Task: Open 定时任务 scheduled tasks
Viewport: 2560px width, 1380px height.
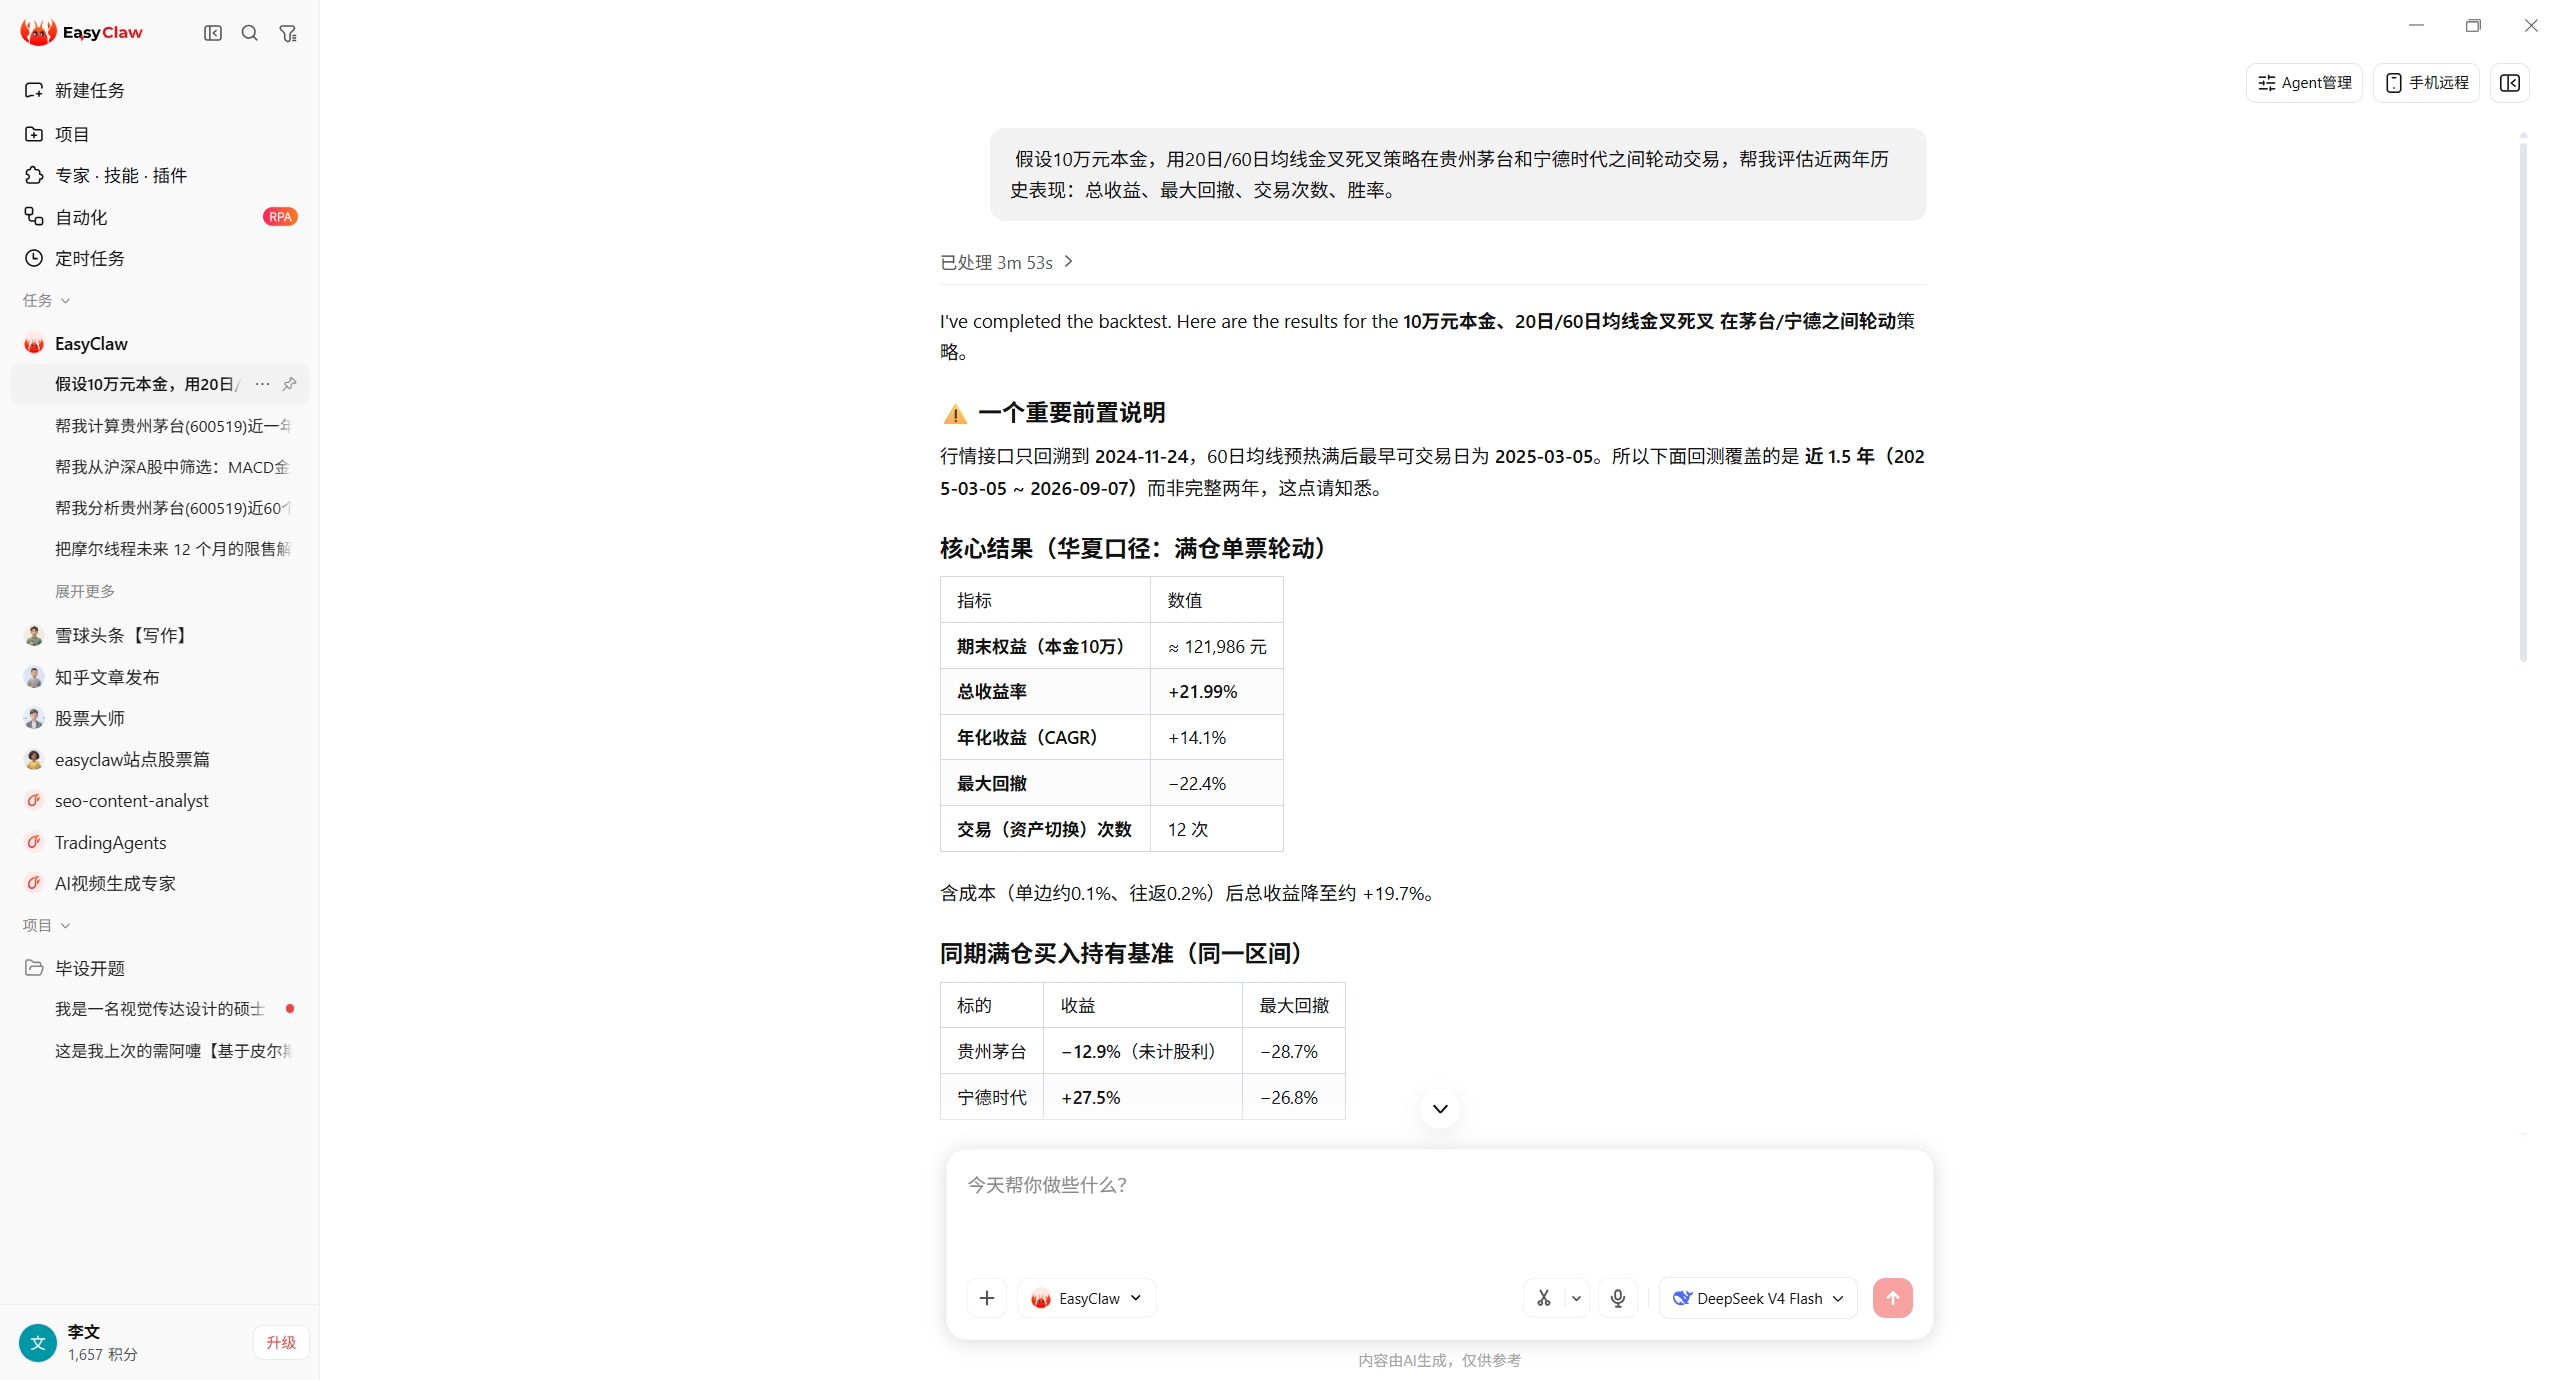Action: click(x=160, y=258)
